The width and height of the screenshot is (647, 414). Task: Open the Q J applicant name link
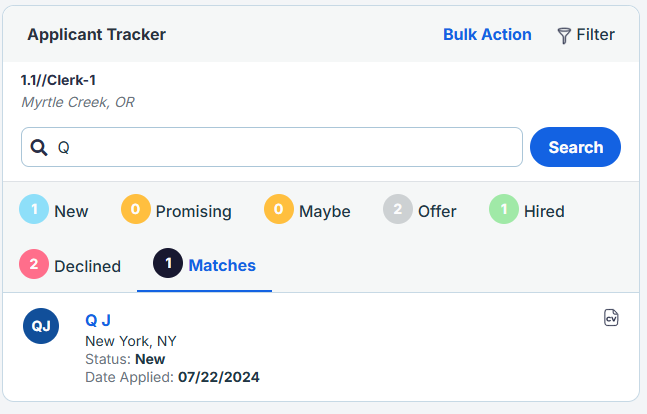pyautogui.click(x=98, y=320)
